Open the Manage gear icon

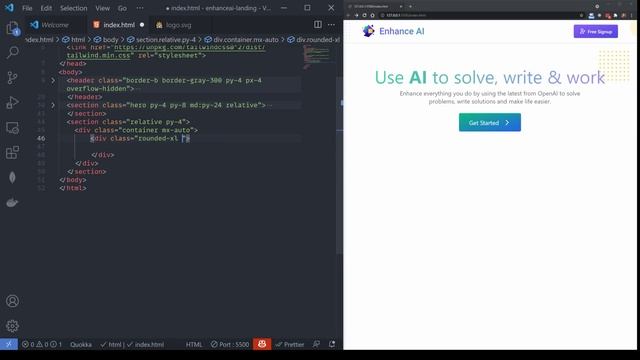tap(12, 326)
